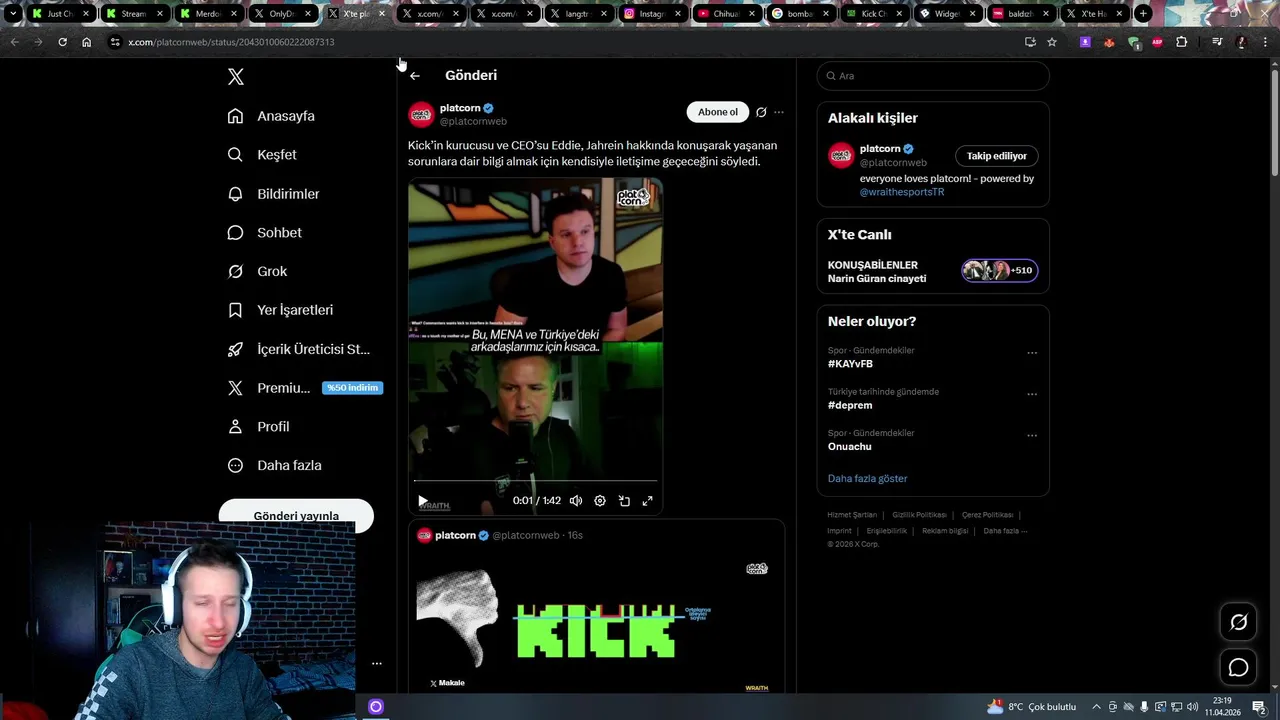The width and height of the screenshot is (1280, 720).
Task: Click the @platcornweb handle under the post author
Action: pos(473,122)
